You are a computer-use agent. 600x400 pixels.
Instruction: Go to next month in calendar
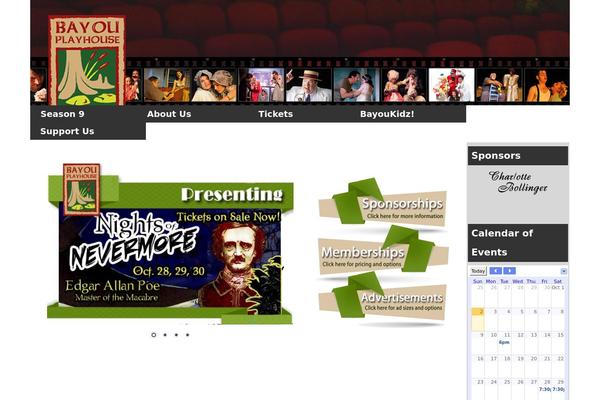[x=509, y=271]
